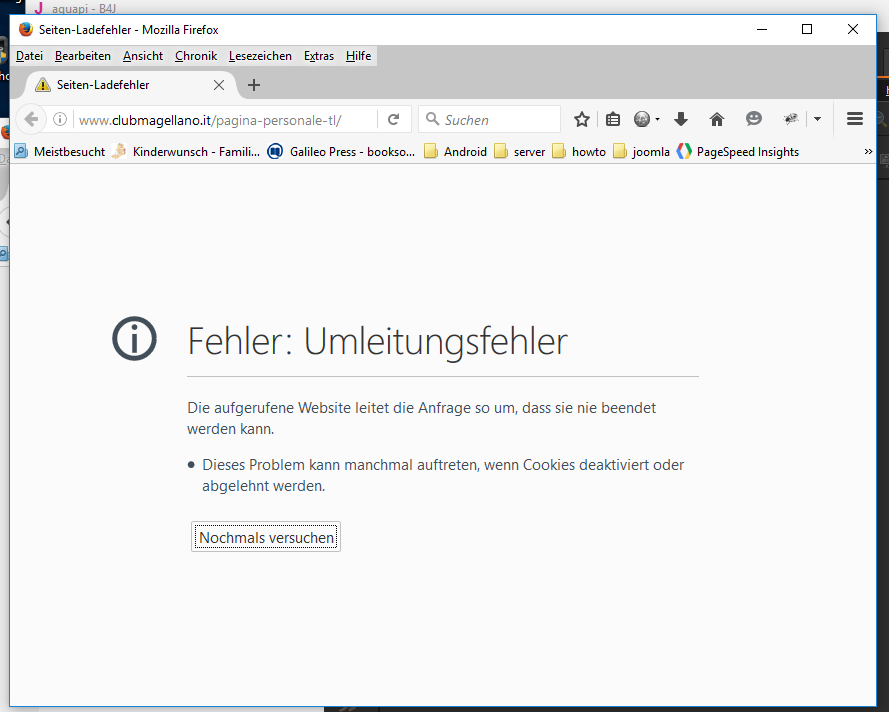
Task: Open the Extras menu
Action: click(x=319, y=56)
